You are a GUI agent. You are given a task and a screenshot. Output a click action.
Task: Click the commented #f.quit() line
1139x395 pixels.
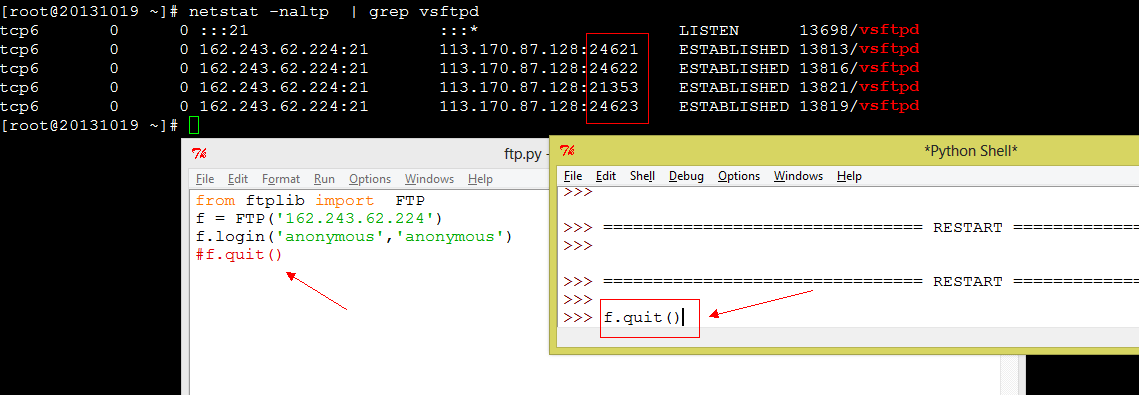click(x=238, y=255)
